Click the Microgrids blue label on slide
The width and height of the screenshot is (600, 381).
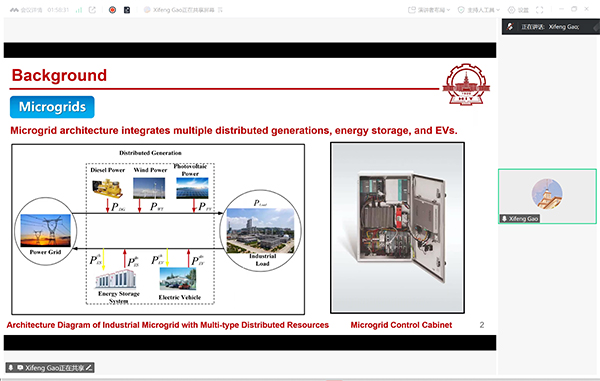tap(52, 107)
